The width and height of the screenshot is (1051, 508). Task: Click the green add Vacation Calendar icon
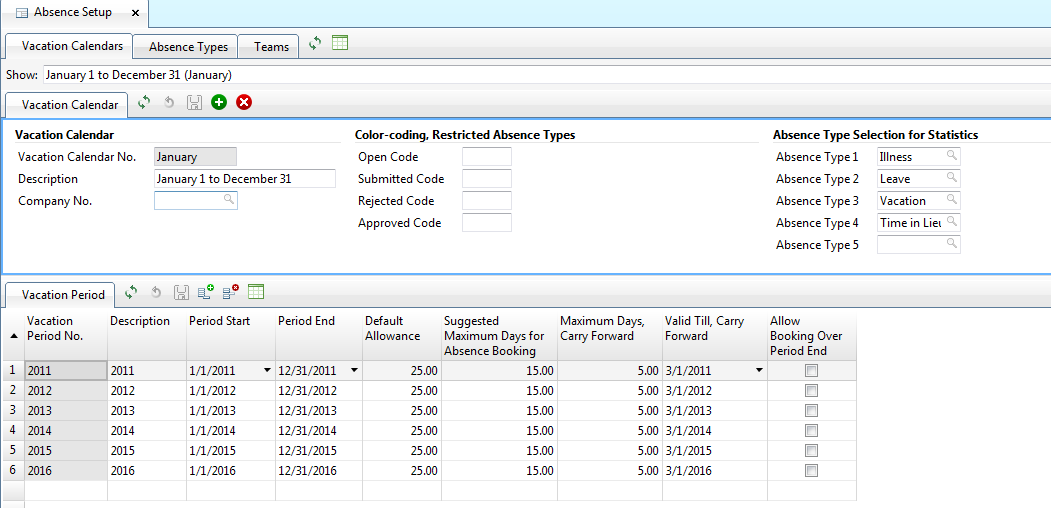(x=219, y=103)
